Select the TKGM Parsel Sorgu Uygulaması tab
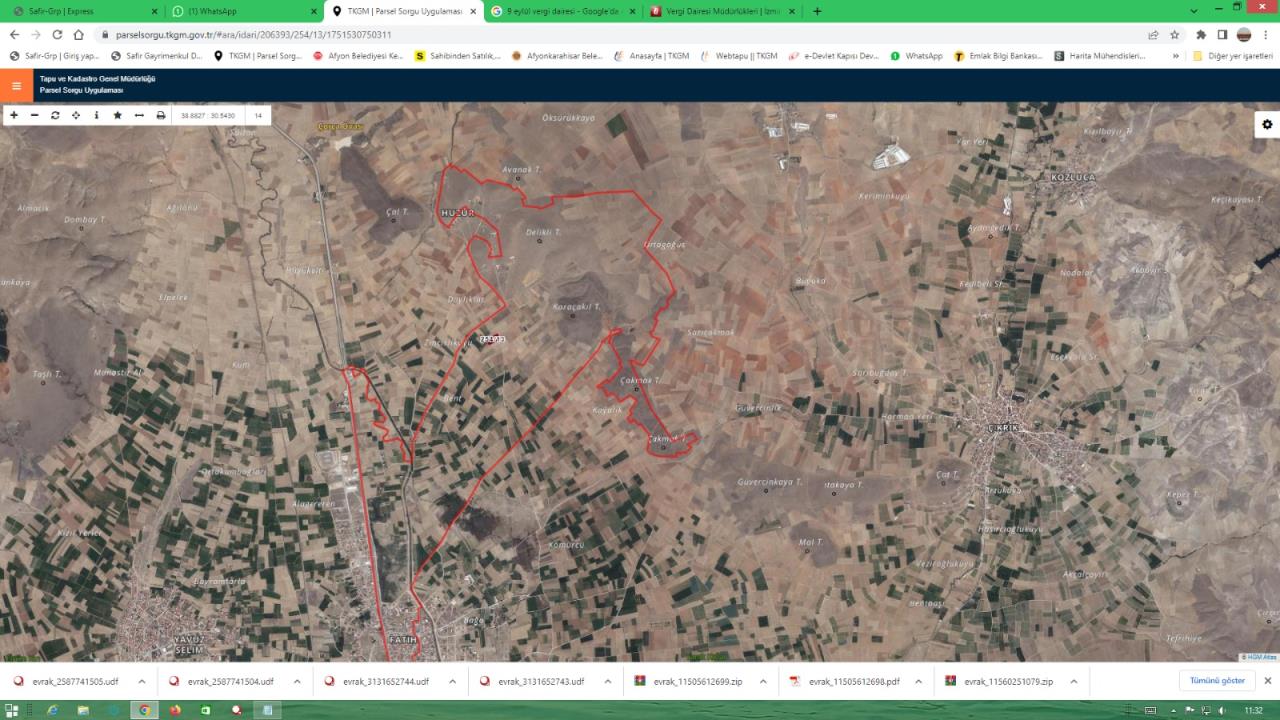 click(x=404, y=11)
